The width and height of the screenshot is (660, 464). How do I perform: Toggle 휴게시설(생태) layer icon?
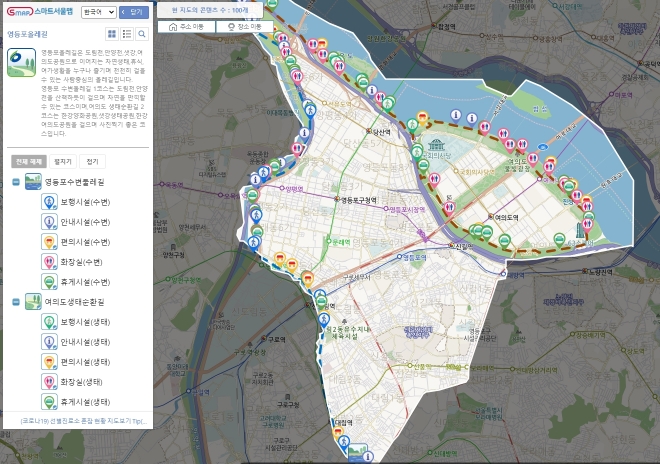49,401
